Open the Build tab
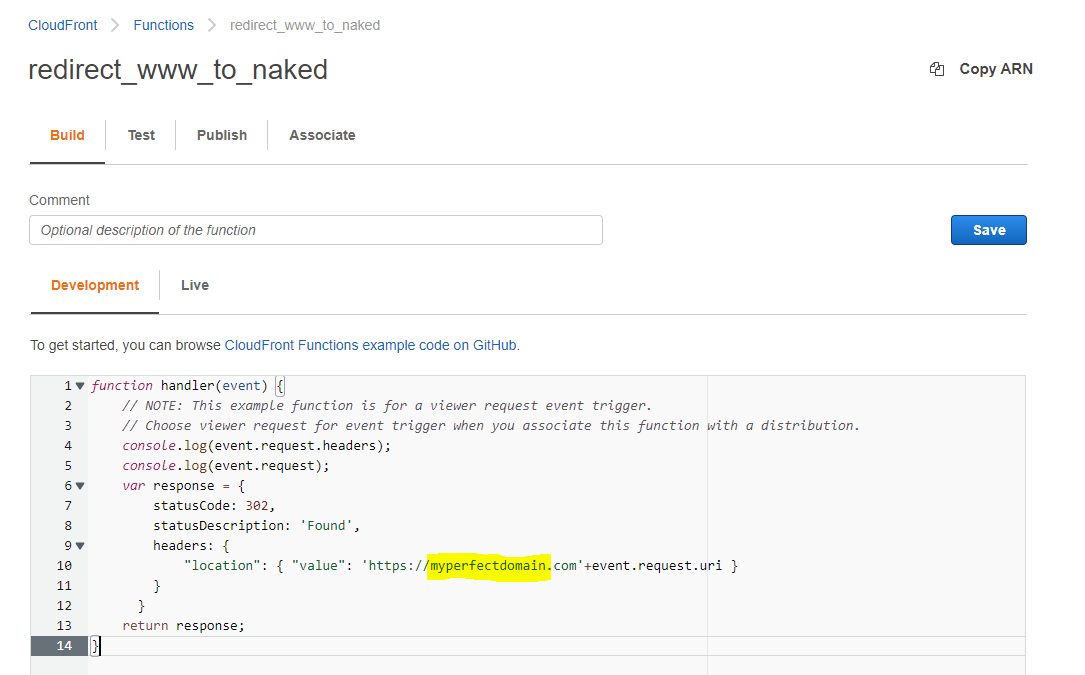The height and width of the screenshot is (675, 1085). click(67, 135)
